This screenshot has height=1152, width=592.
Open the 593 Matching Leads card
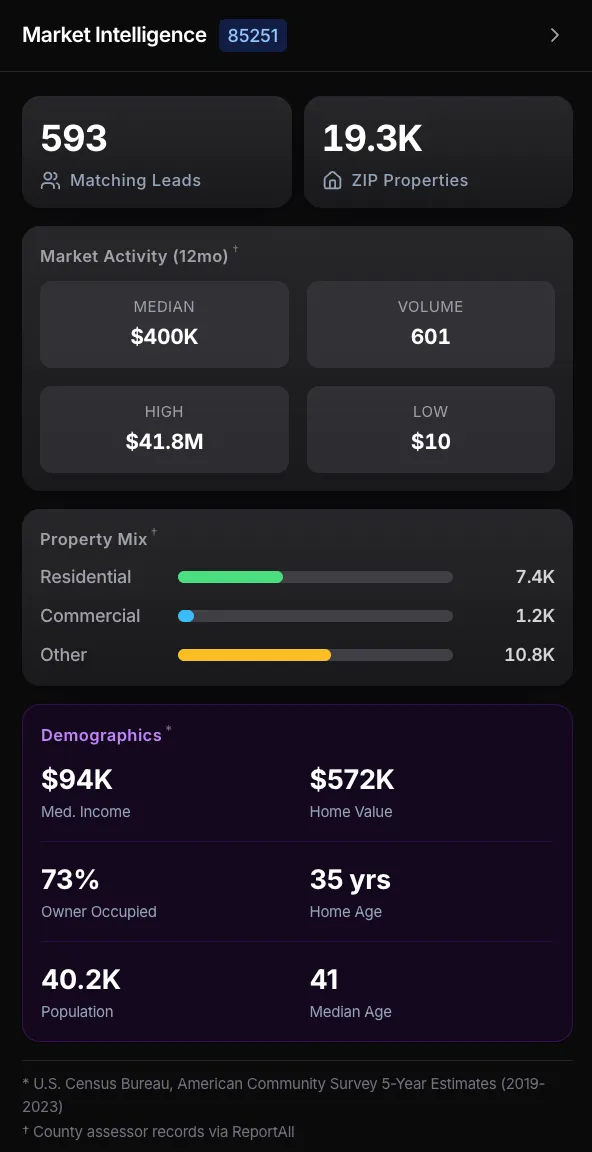(x=156, y=151)
